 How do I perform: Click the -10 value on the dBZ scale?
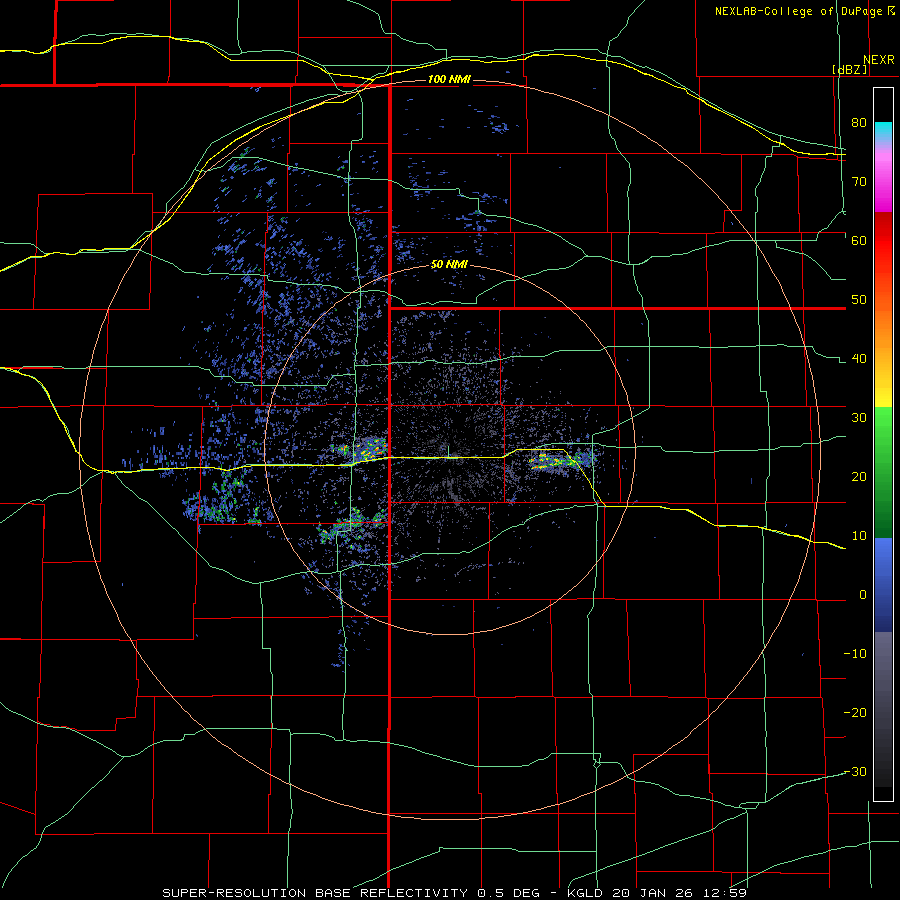[x=855, y=654]
